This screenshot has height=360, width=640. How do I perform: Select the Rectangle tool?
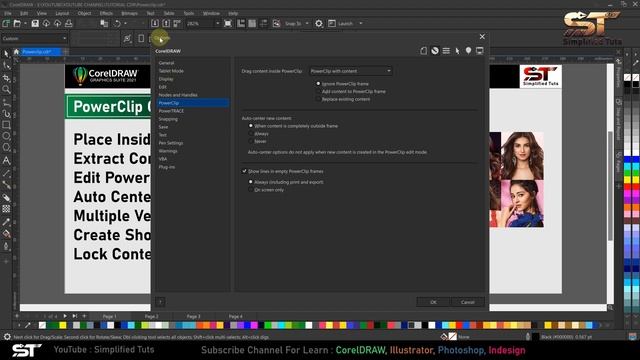tap(6, 124)
